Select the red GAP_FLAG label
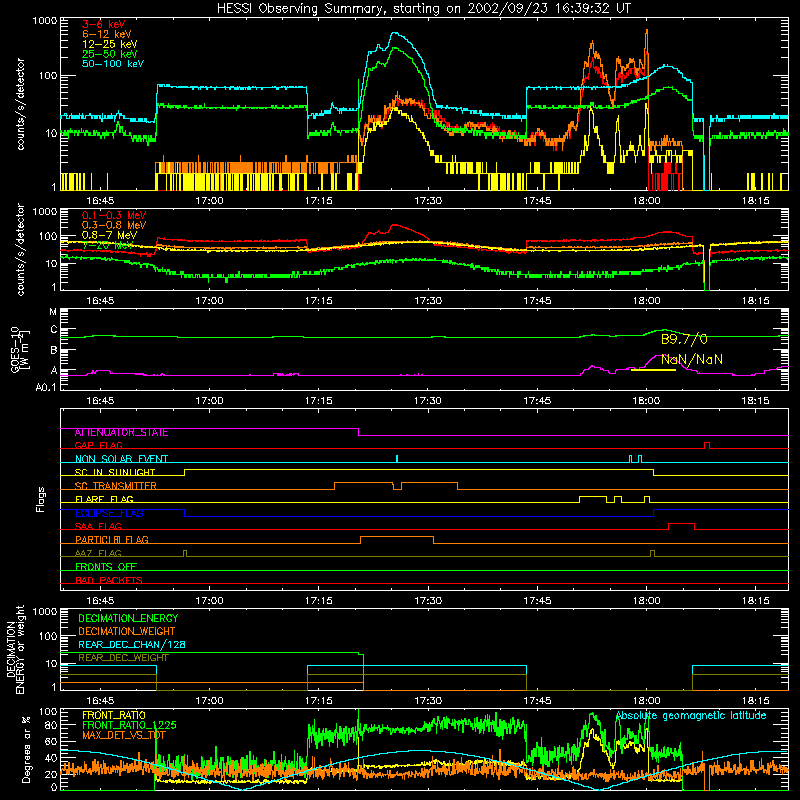Viewport: 800px width, 800px height. pyautogui.click(x=98, y=445)
